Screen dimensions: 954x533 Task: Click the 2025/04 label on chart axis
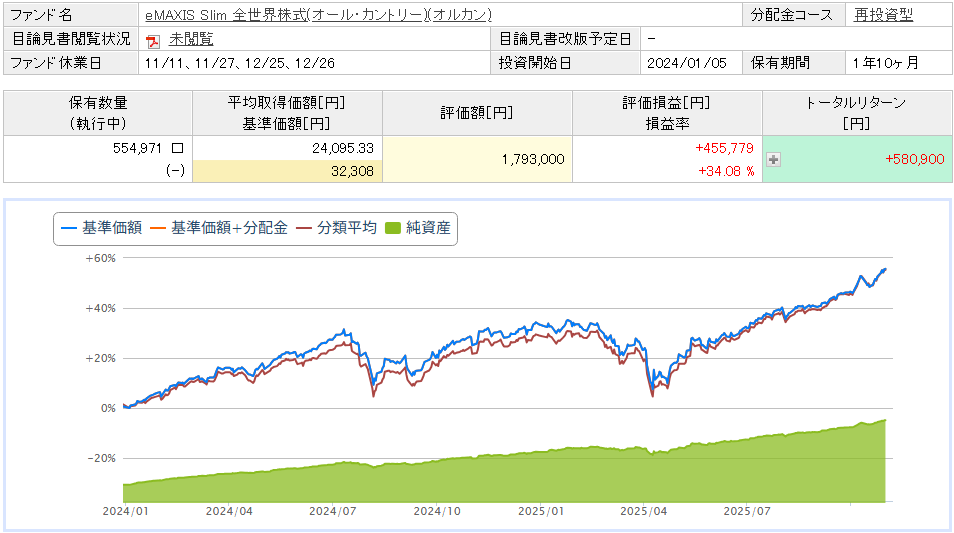644,510
